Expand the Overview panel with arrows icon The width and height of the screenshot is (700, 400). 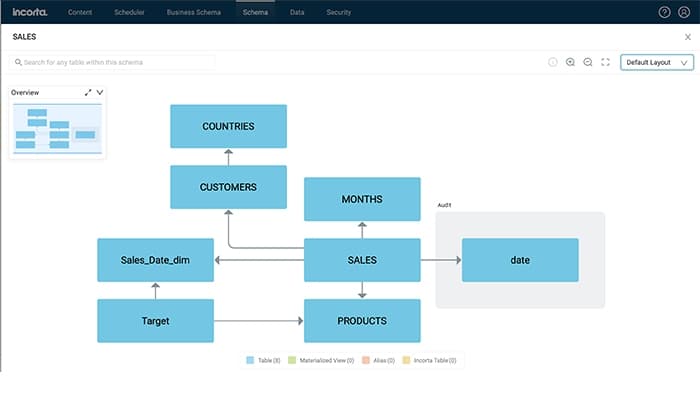[88, 92]
